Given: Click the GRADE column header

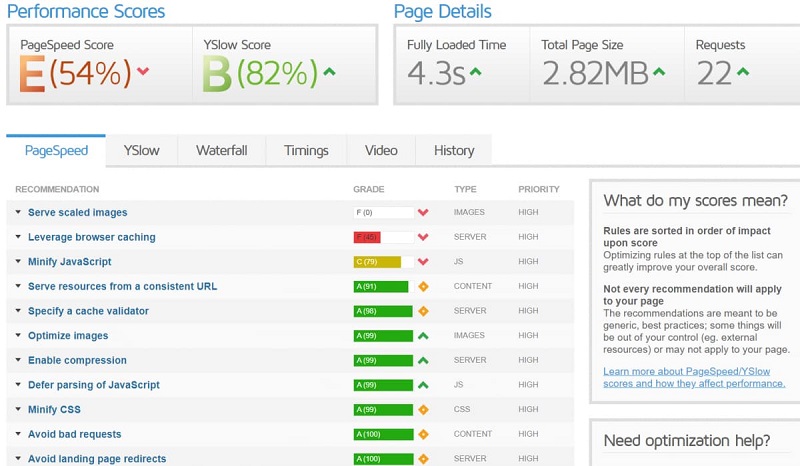Looking at the screenshot, I should [x=369, y=189].
